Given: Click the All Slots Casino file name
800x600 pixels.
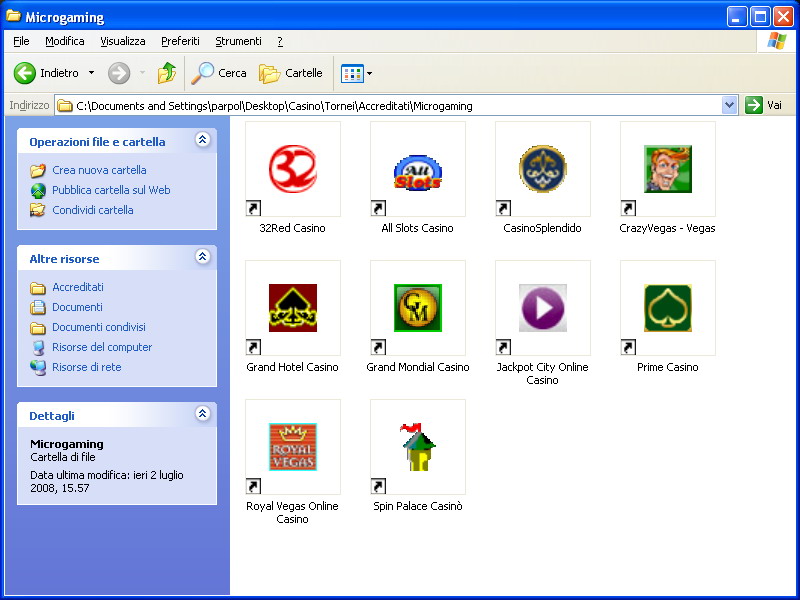Looking at the screenshot, I should click(x=417, y=228).
